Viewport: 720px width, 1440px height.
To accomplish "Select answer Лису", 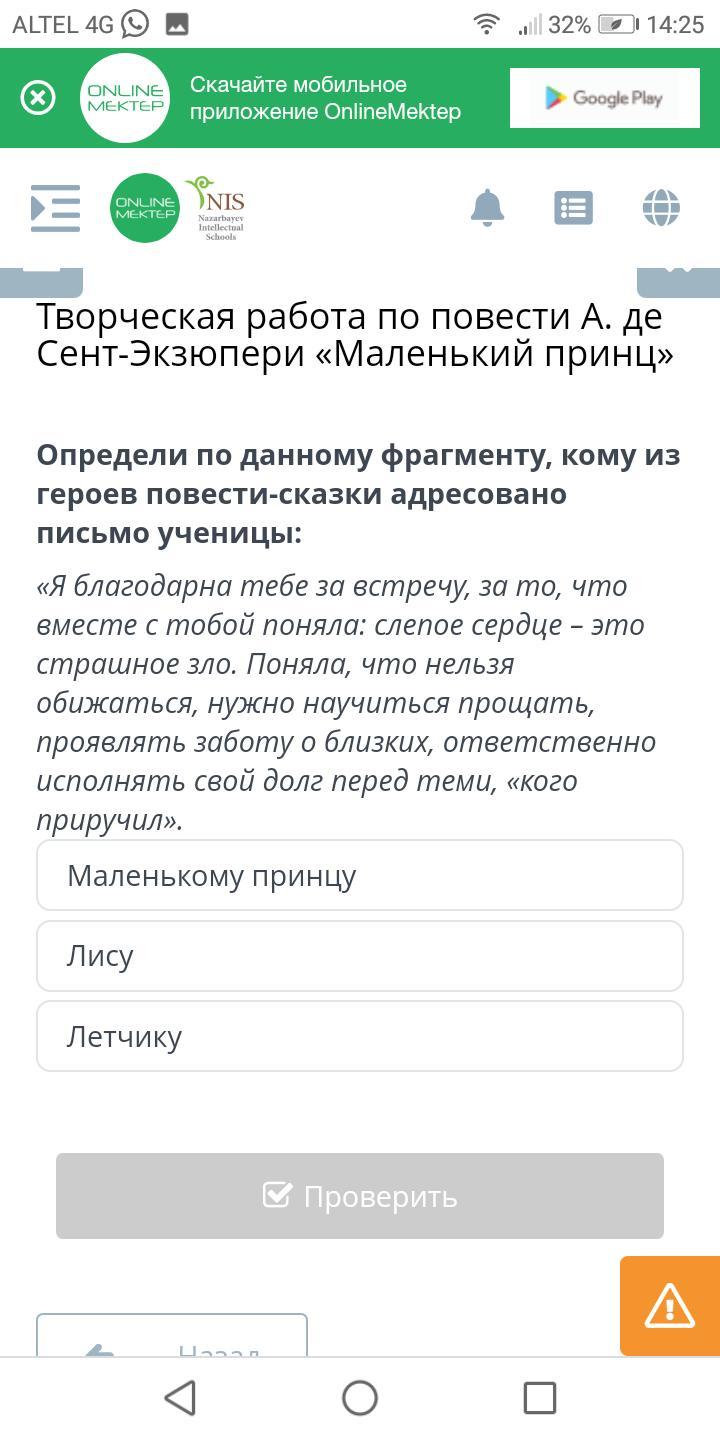I will [x=360, y=956].
